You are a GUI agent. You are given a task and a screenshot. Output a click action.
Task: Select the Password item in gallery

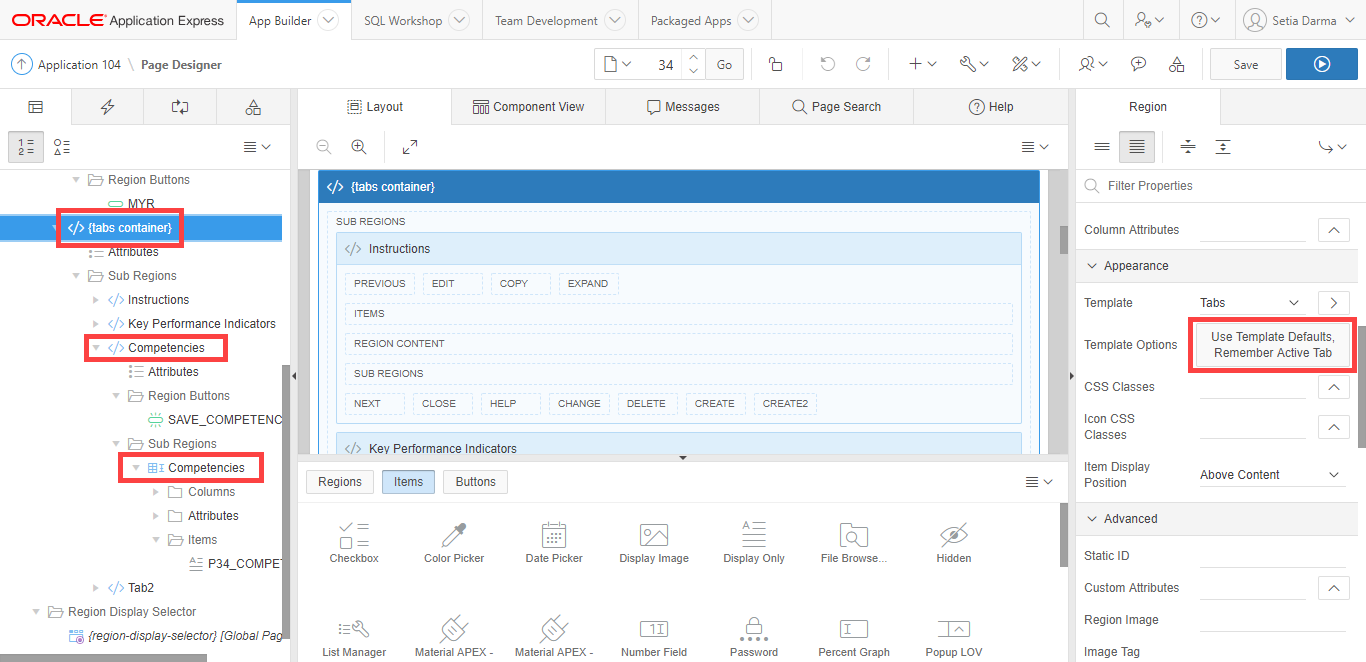754,637
